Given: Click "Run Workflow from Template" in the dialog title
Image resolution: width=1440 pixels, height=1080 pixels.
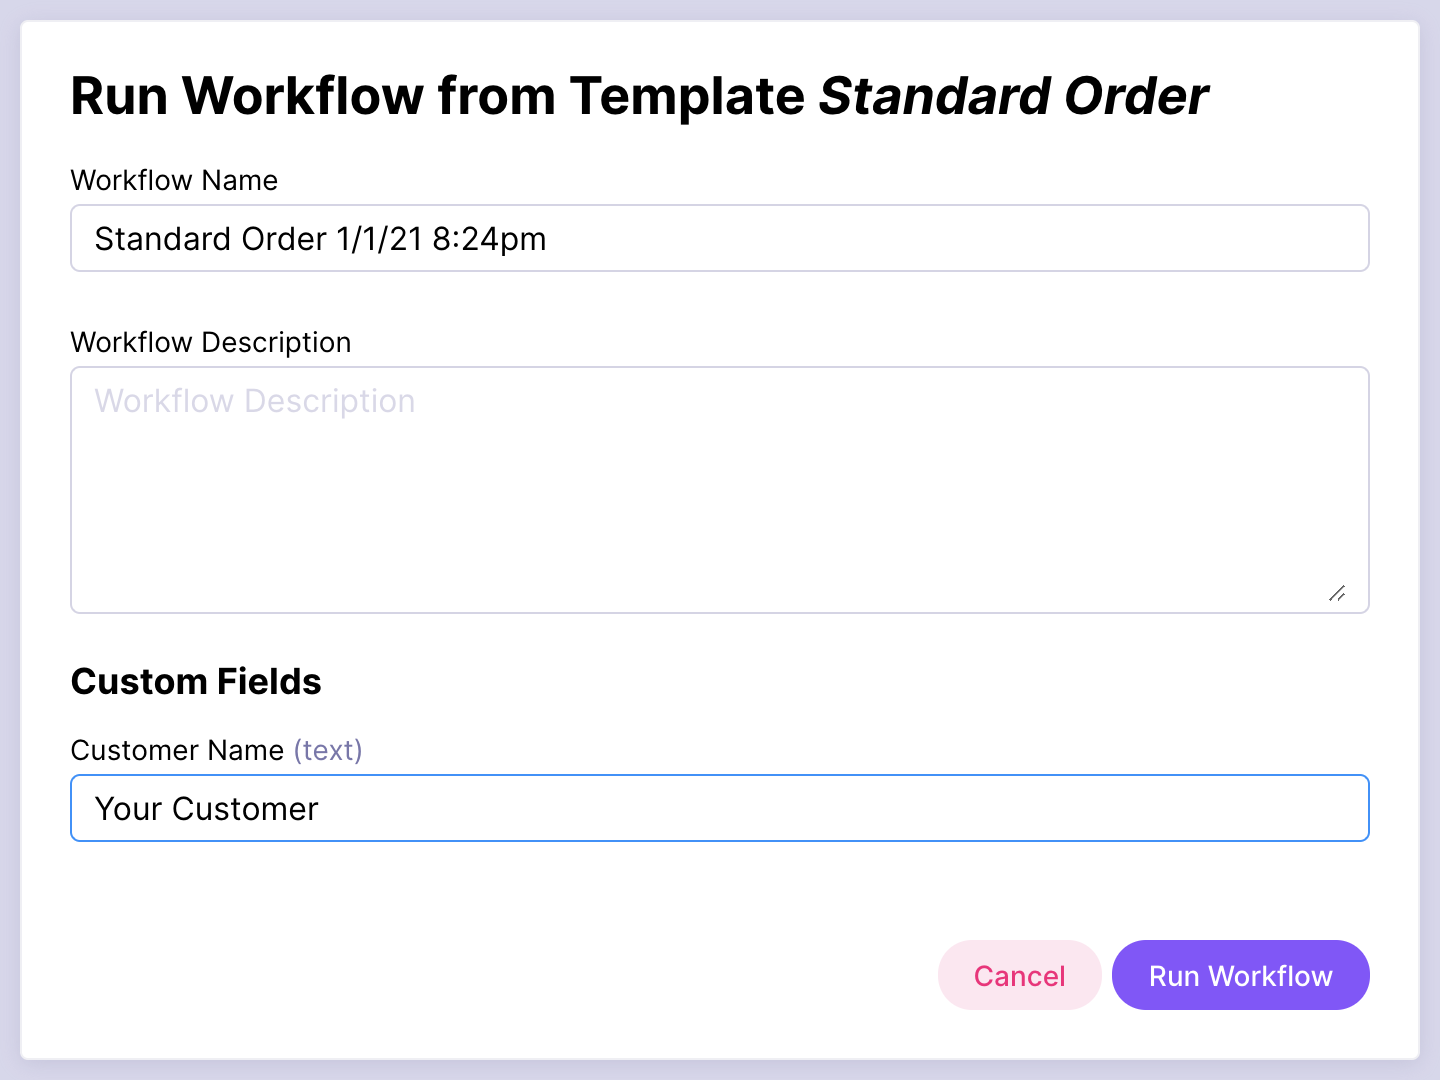Looking at the screenshot, I should pos(437,96).
